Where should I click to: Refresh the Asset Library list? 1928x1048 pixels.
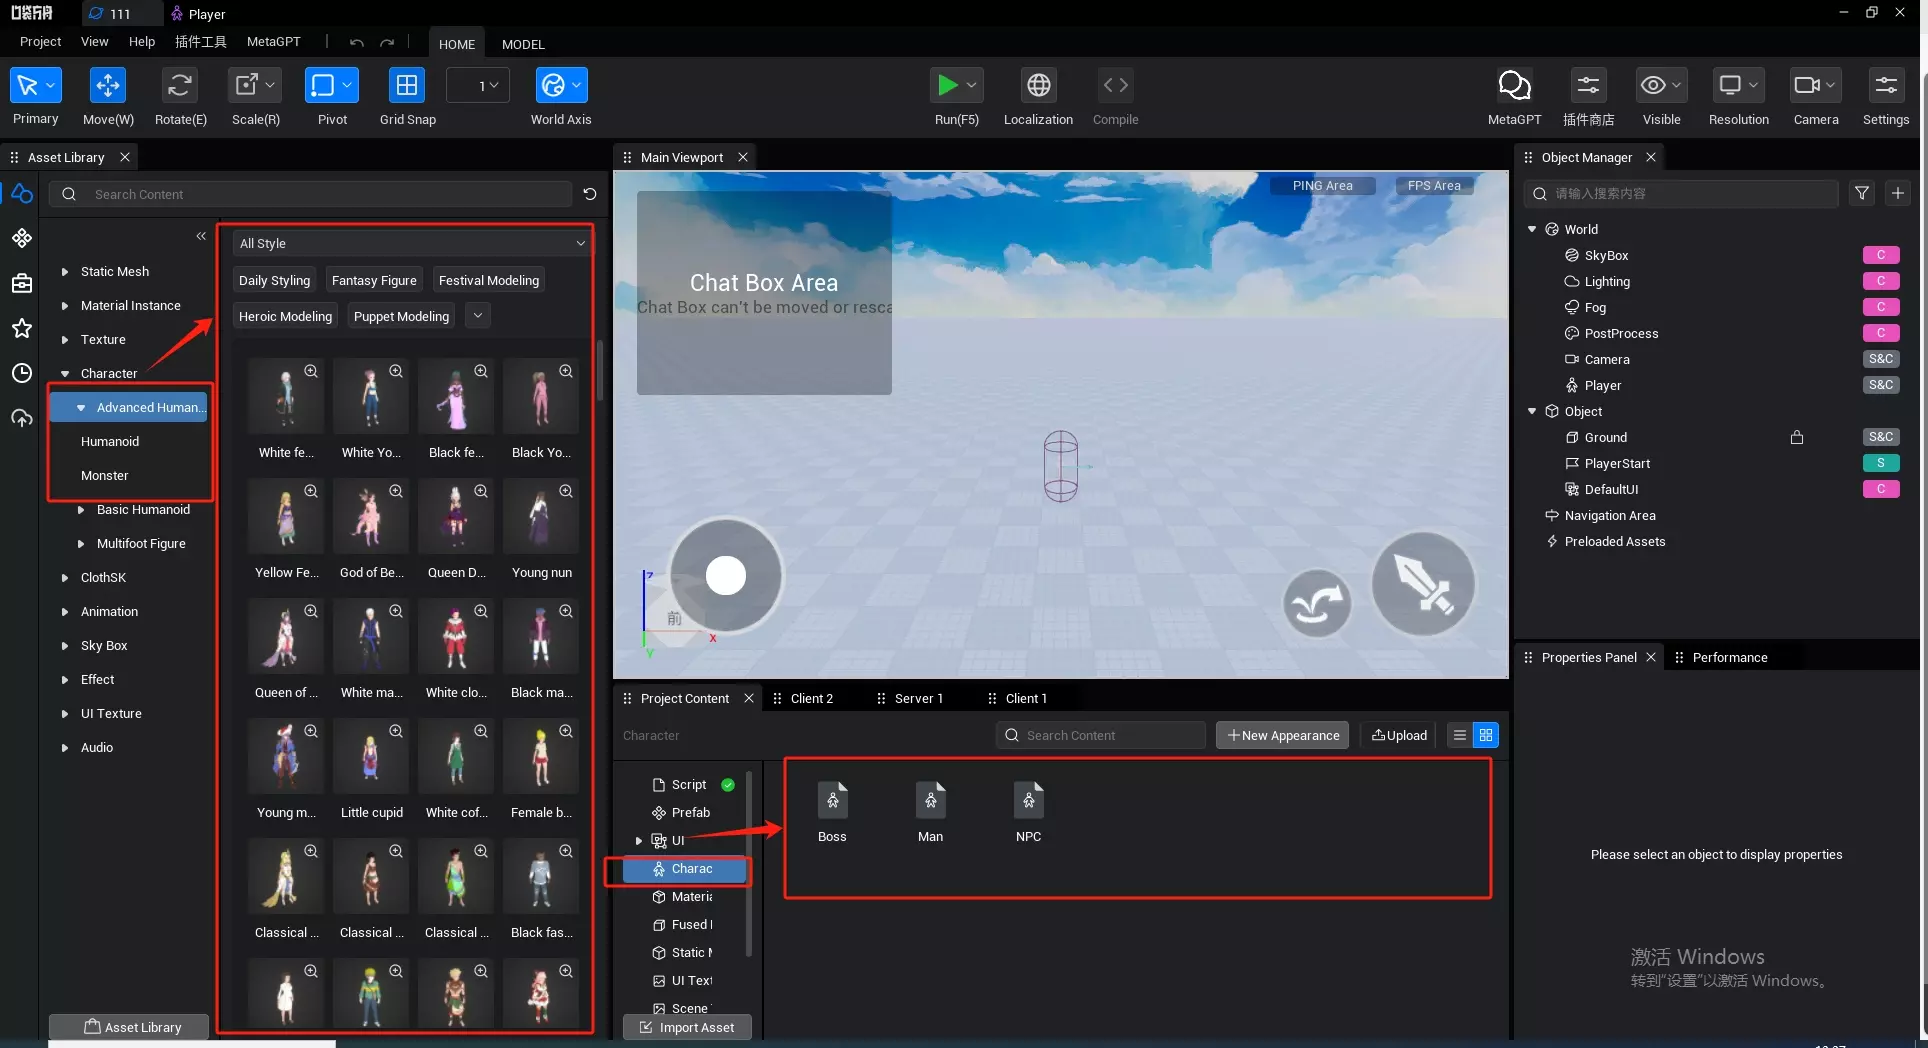[x=590, y=194]
